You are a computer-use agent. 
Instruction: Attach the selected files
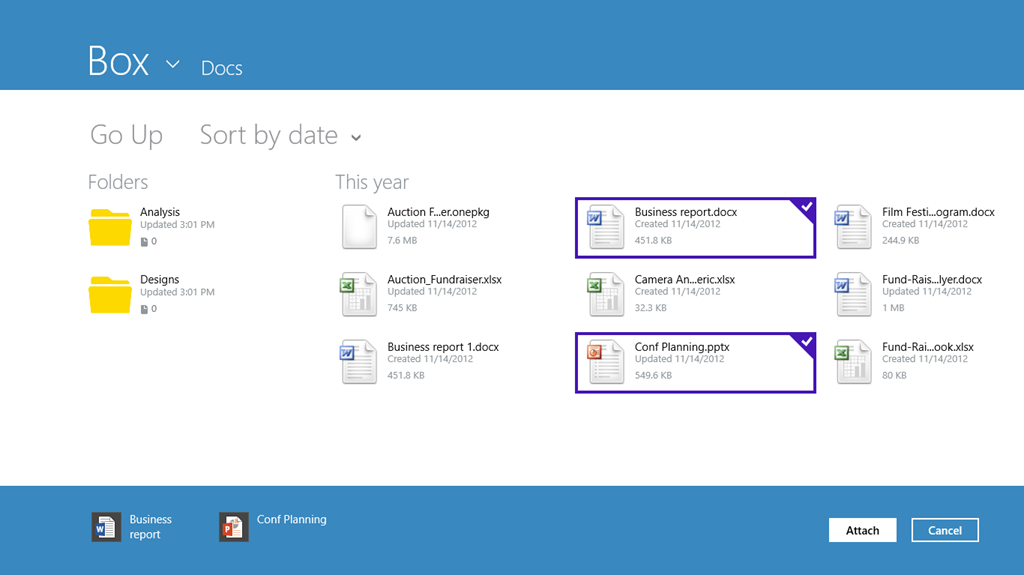862,530
